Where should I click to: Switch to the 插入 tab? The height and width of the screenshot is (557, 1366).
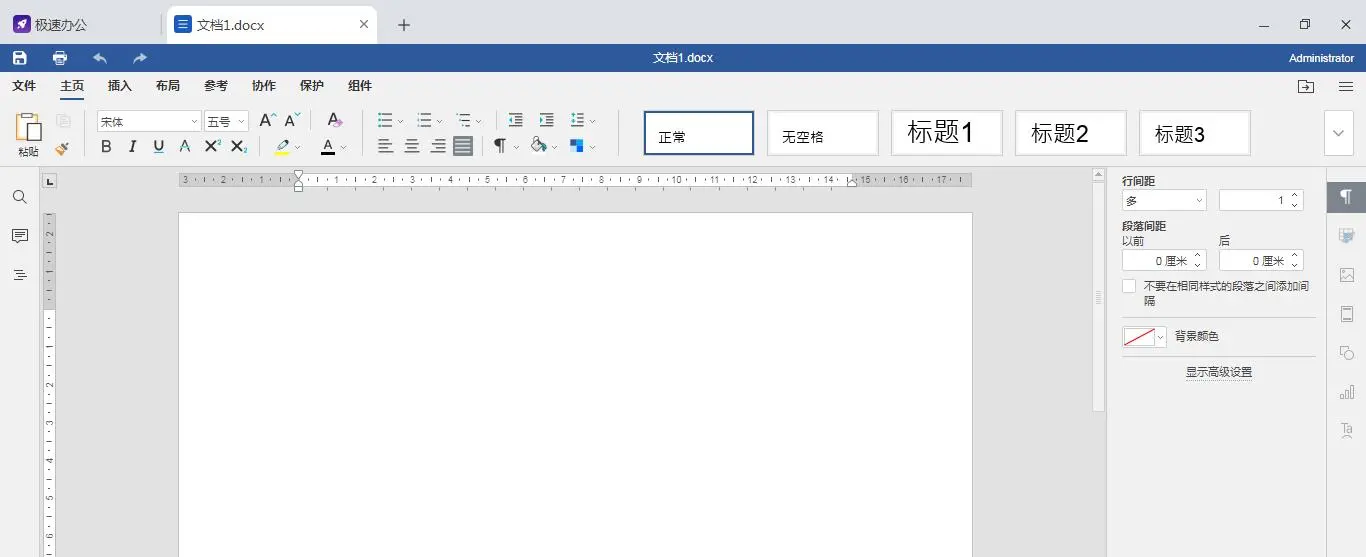(x=120, y=86)
